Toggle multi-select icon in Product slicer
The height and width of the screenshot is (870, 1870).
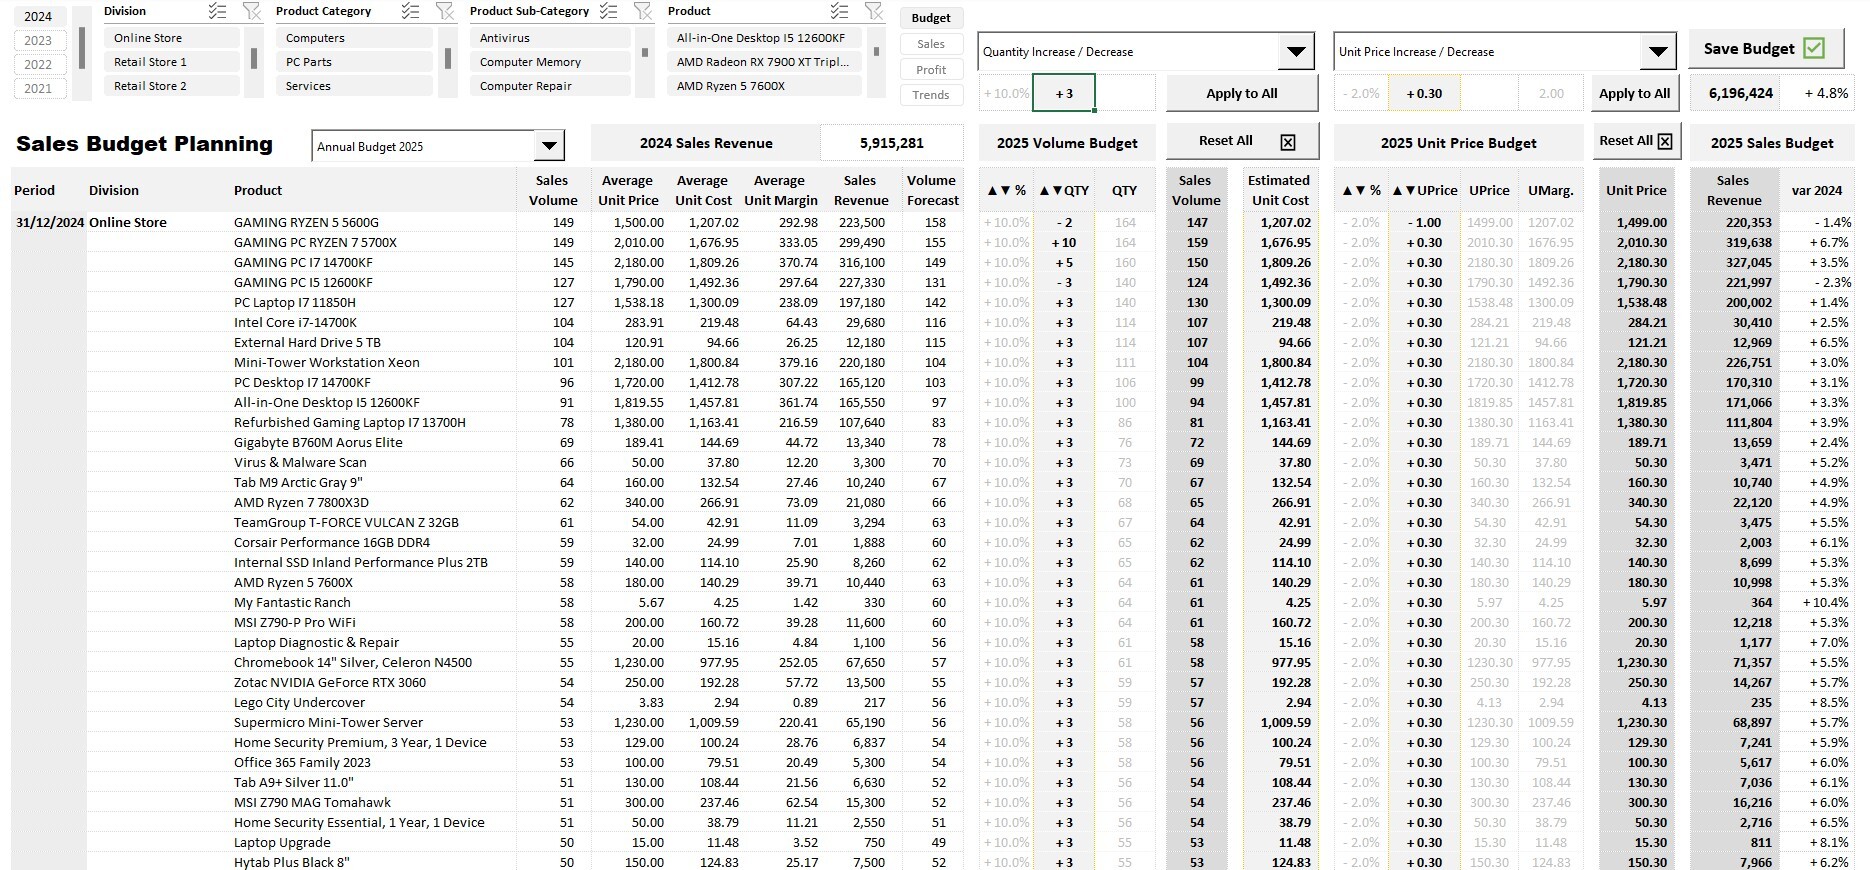[x=839, y=11]
